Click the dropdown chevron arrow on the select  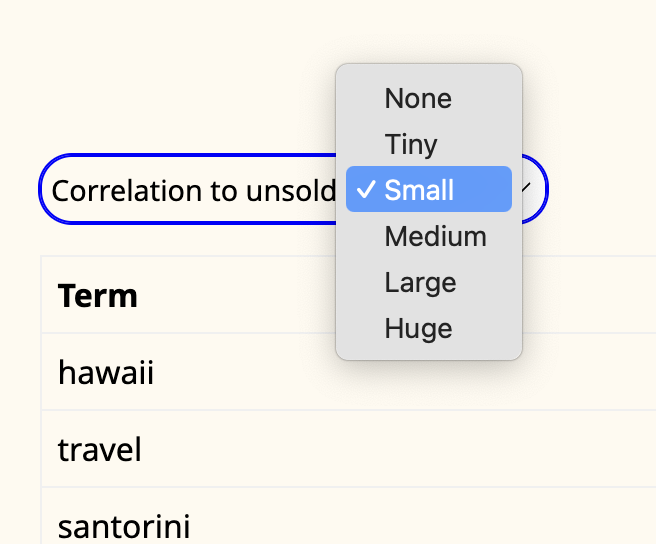click(526, 188)
